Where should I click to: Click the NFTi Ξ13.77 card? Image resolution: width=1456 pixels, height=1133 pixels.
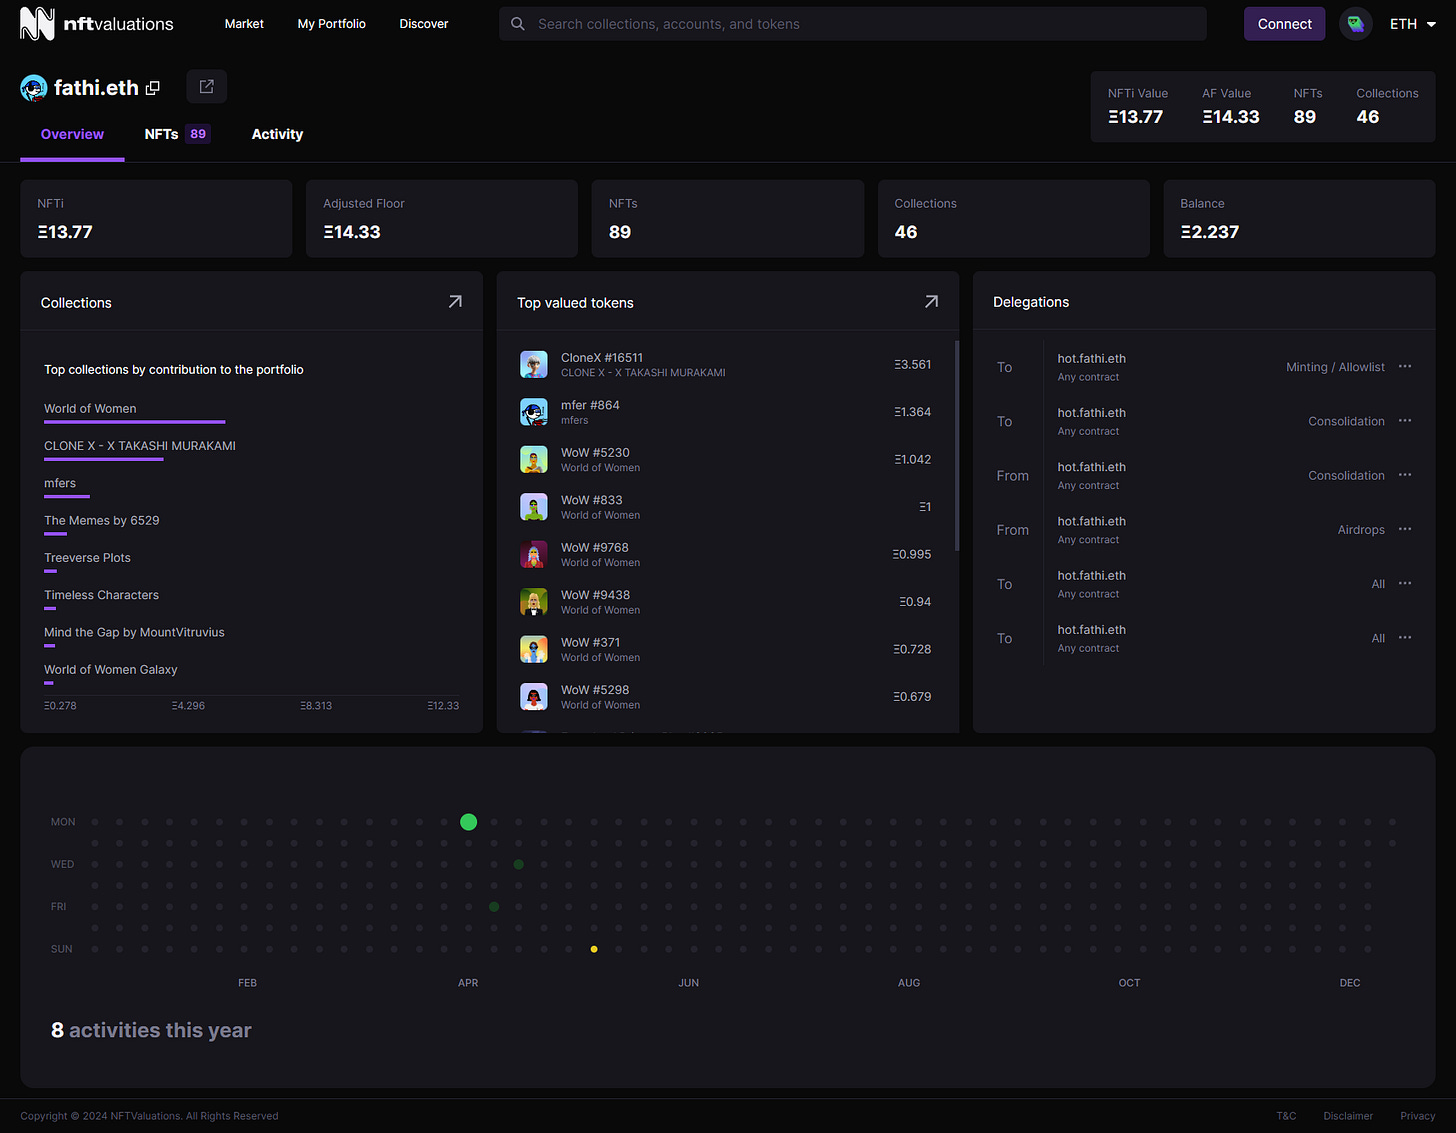point(156,219)
